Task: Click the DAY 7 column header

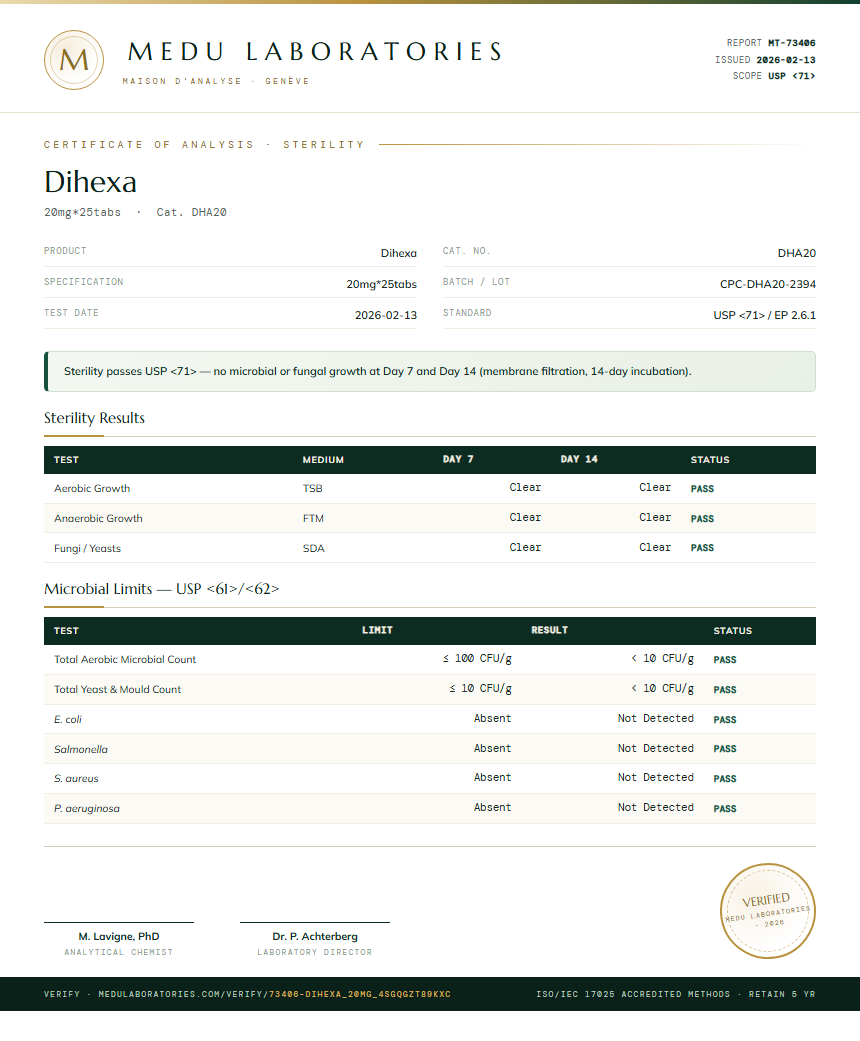Action: [458, 459]
